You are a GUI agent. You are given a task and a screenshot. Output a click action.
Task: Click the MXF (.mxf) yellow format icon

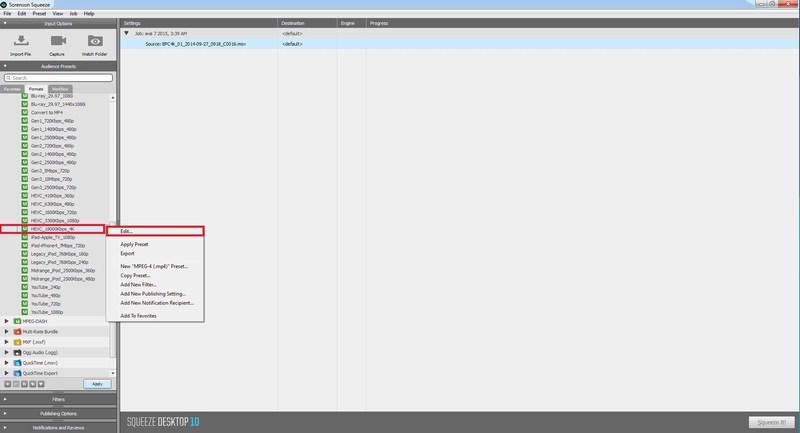click(17, 342)
